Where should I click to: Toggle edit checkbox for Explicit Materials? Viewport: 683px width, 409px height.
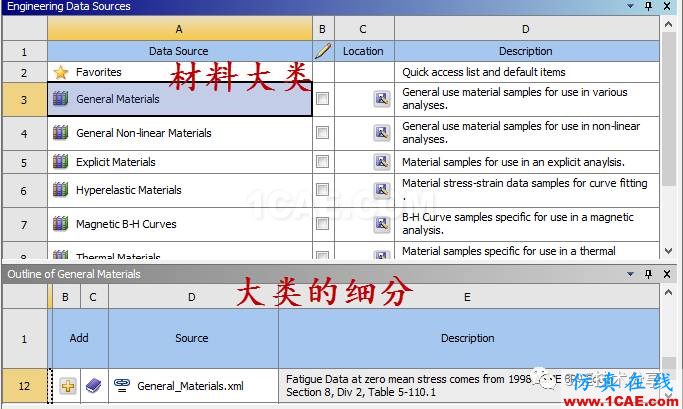pyautogui.click(x=322, y=162)
